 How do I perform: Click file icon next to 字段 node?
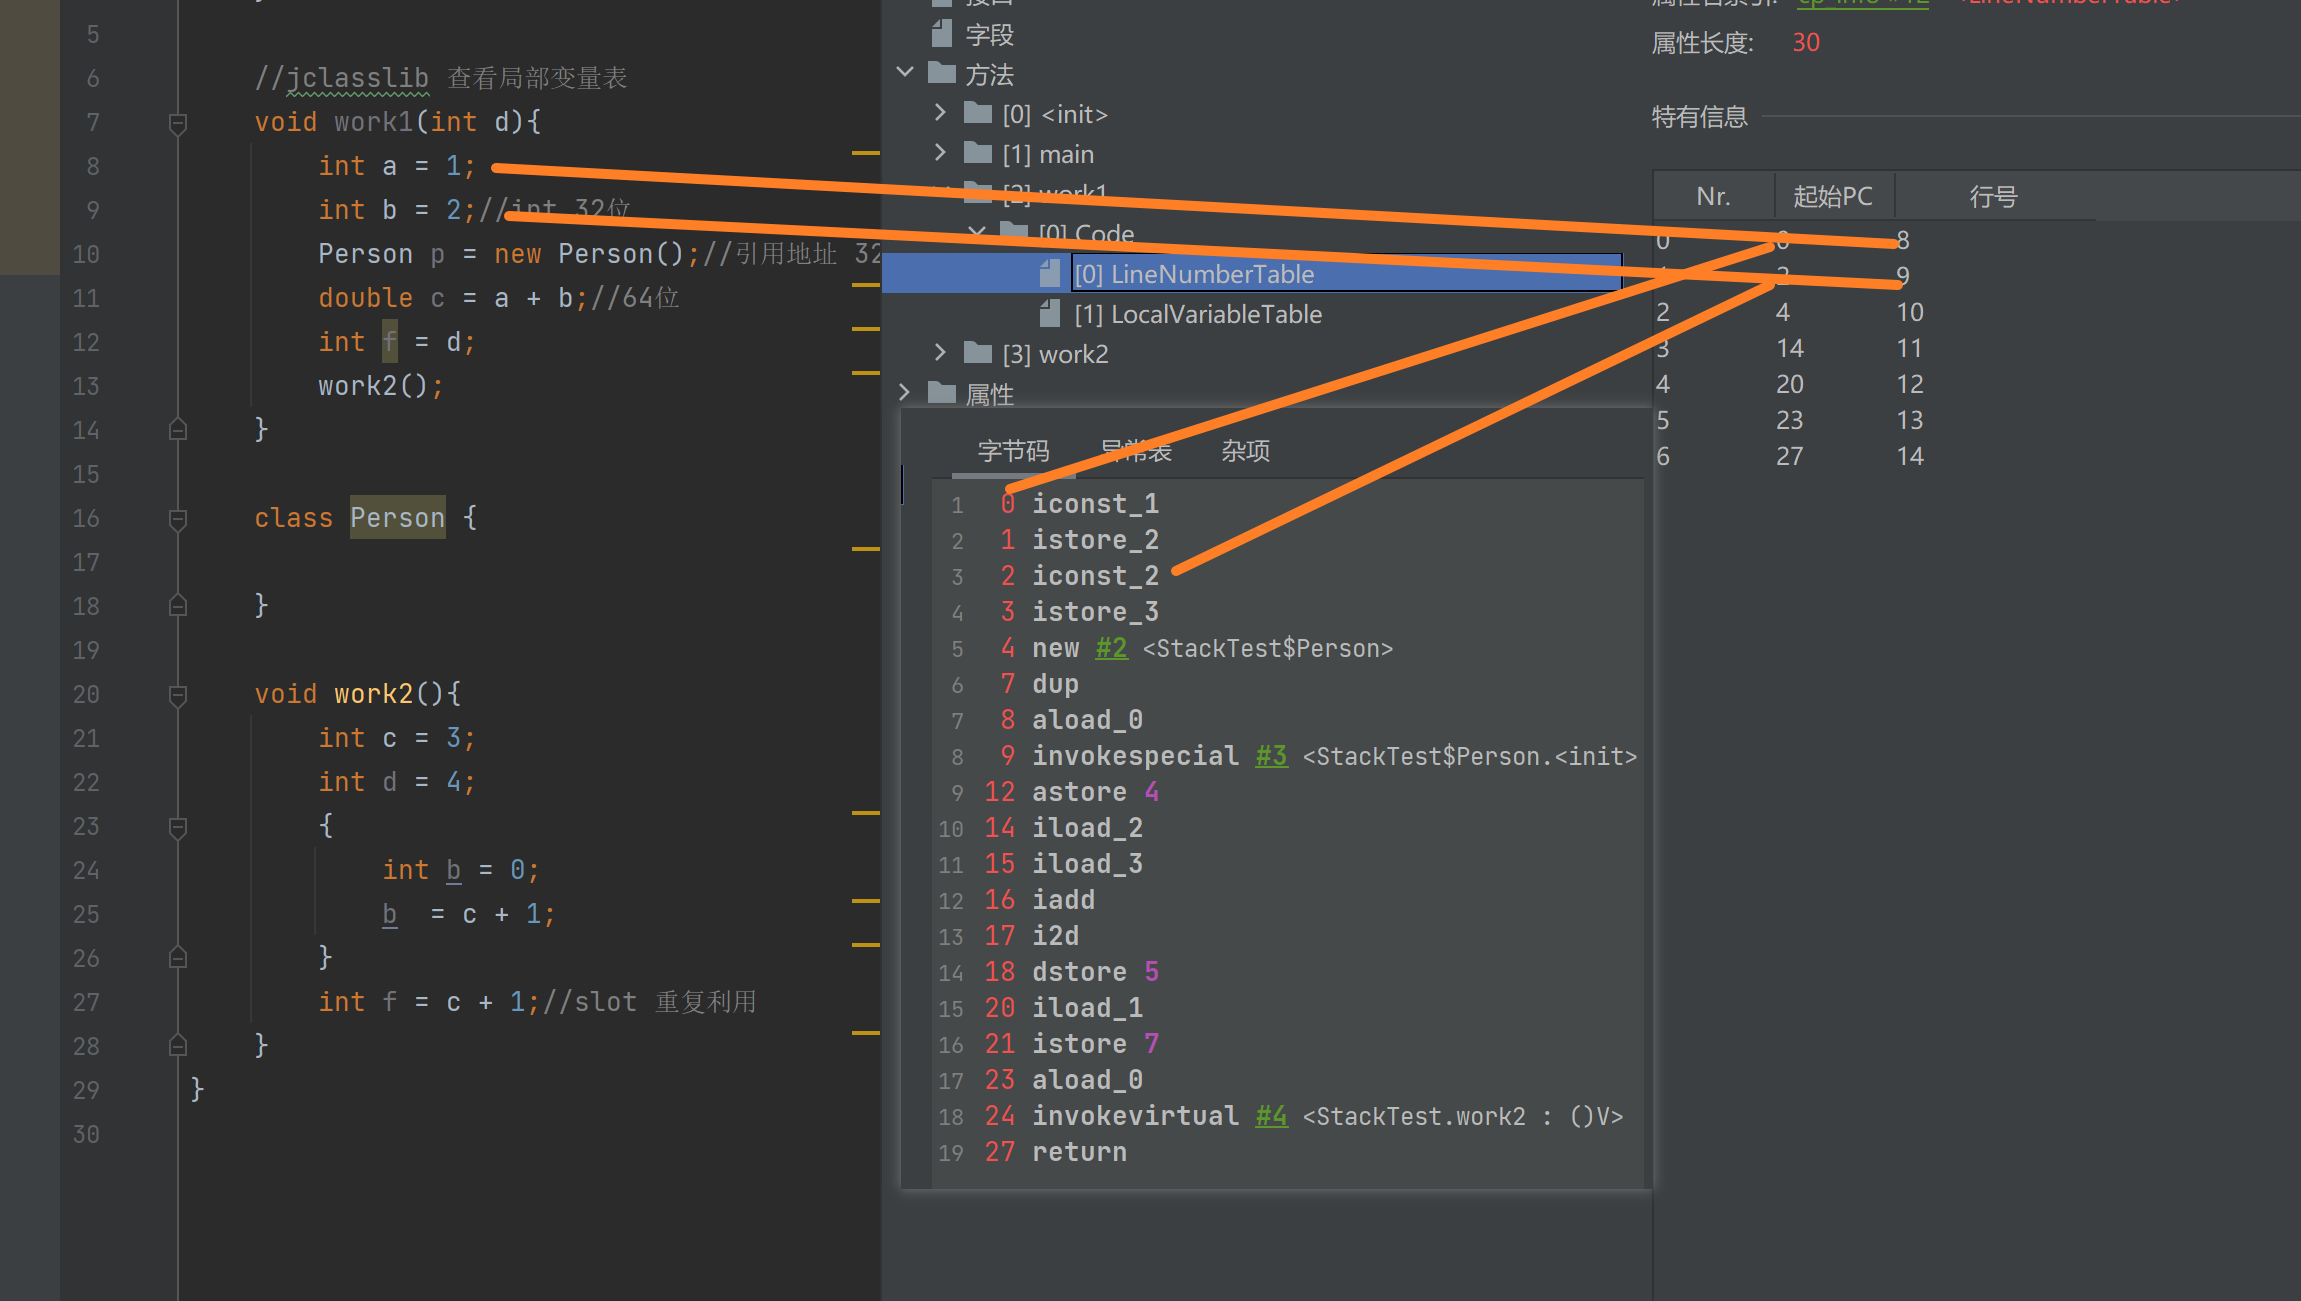tap(941, 35)
